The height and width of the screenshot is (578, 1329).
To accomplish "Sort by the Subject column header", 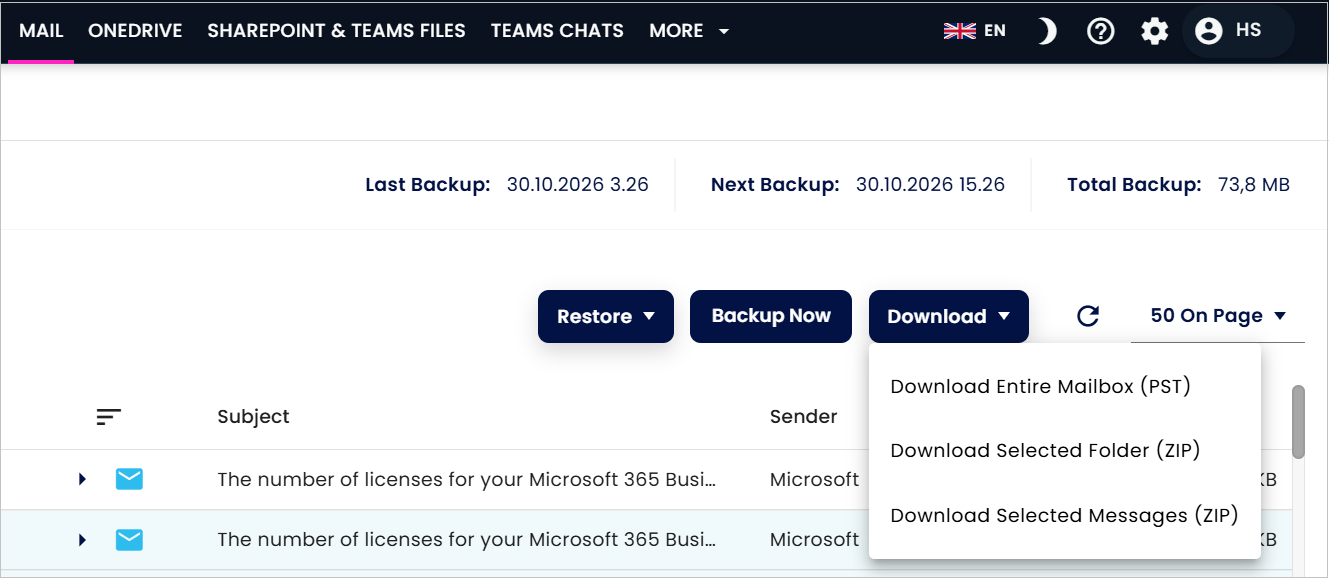I will [253, 417].
